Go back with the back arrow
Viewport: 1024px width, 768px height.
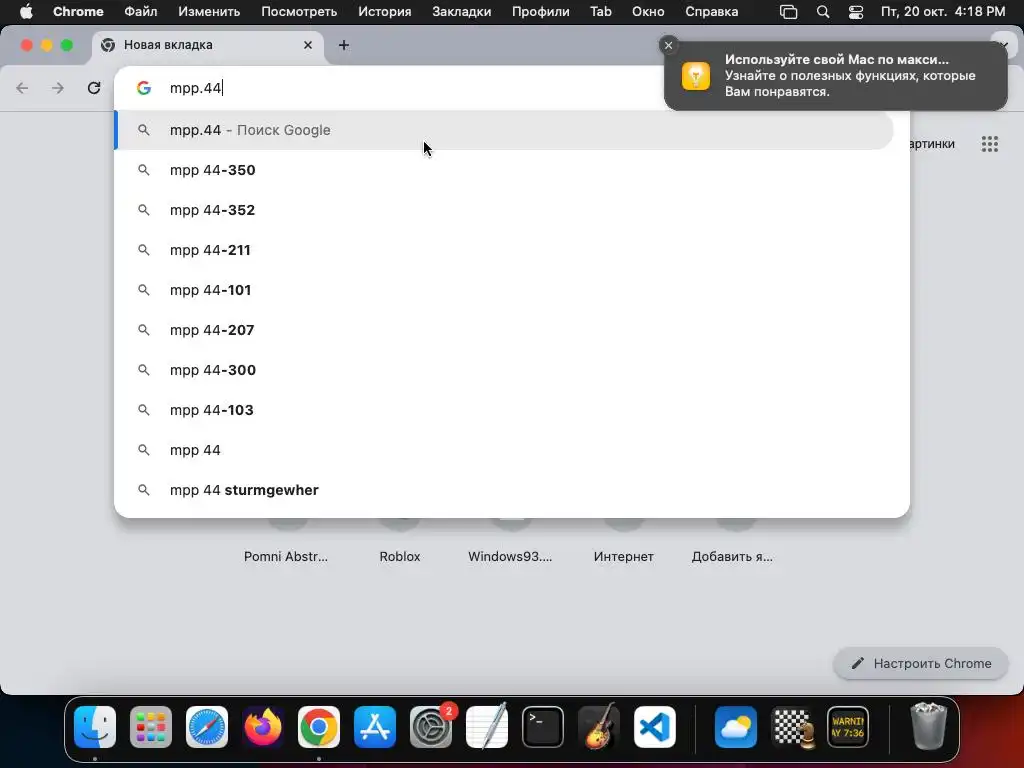(22, 88)
